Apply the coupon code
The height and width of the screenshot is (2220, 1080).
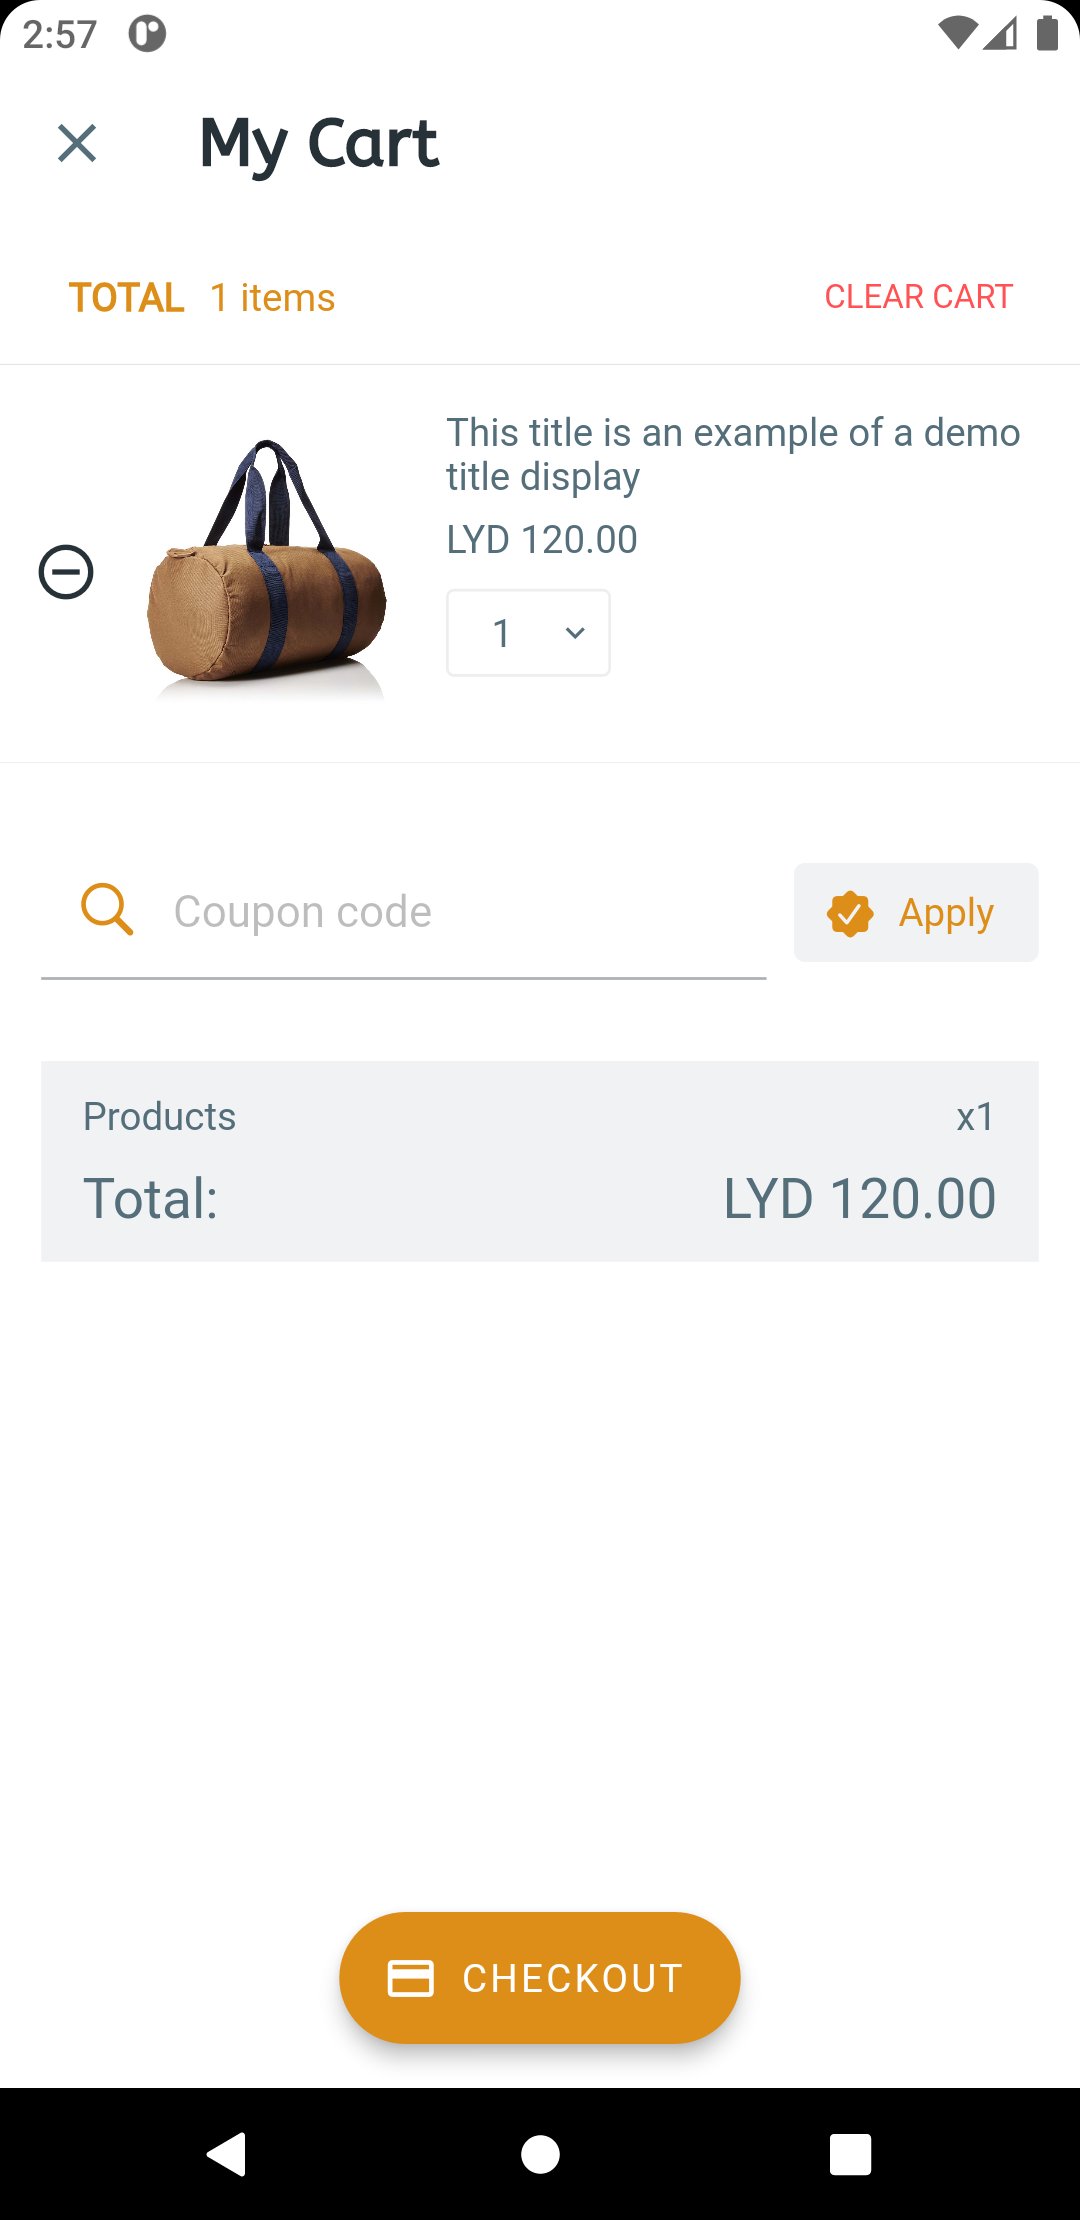tap(916, 913)
